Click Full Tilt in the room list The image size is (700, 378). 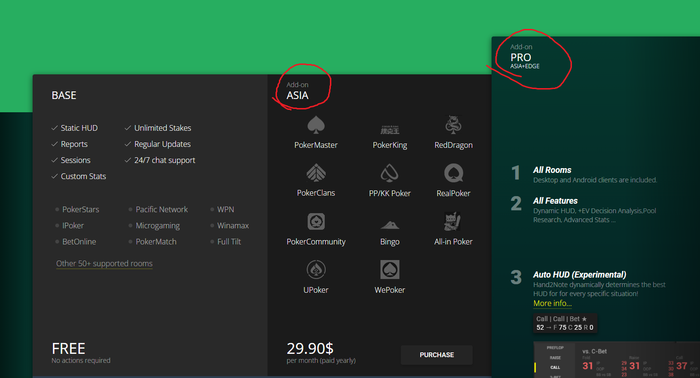coord(229,241)
